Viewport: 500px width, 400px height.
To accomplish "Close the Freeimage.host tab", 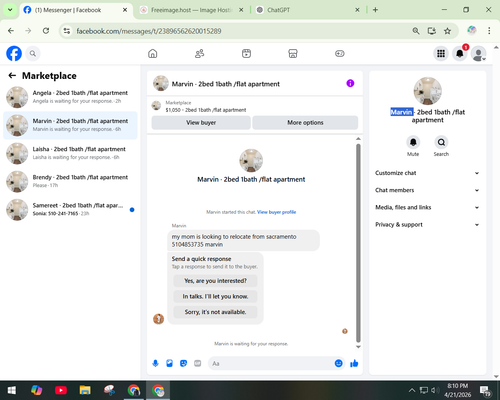I will (x=241, y=10).
